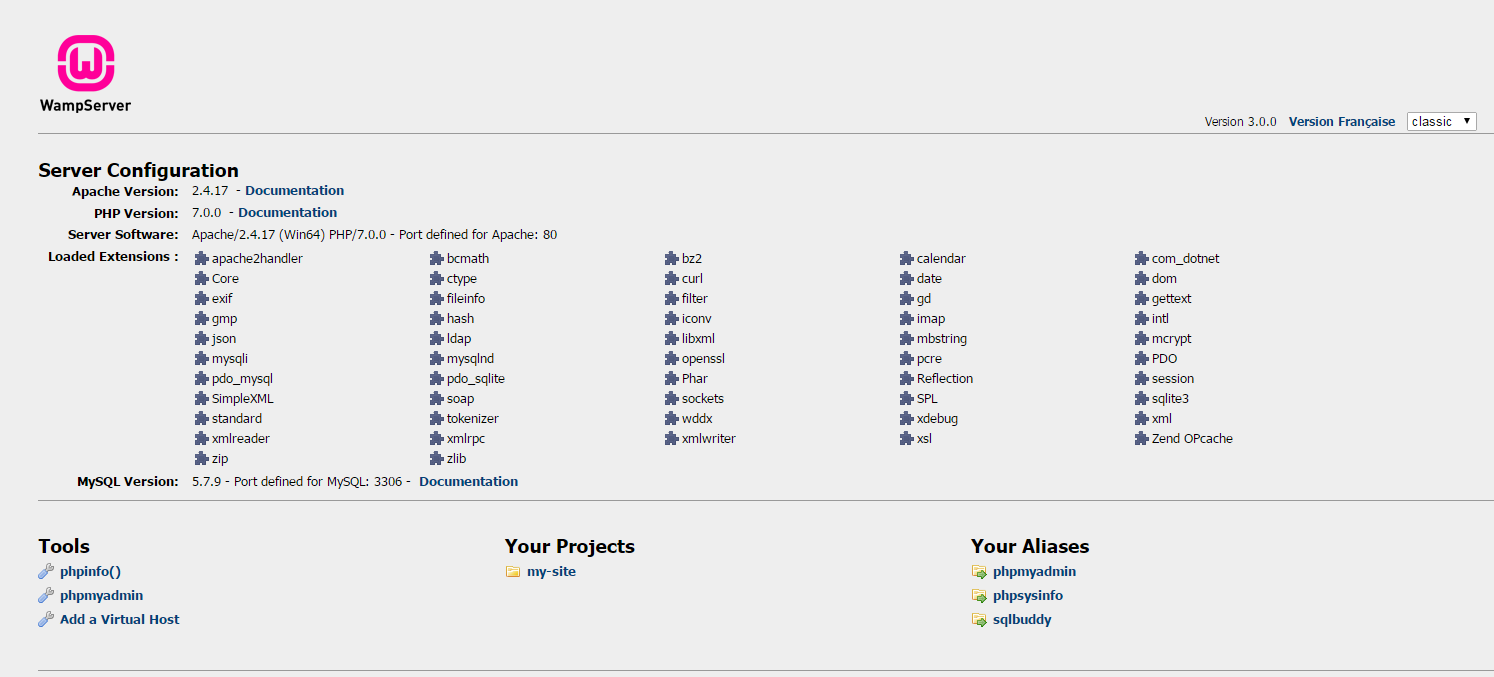Click the puzzle icon beside gd

coord(907,298)
